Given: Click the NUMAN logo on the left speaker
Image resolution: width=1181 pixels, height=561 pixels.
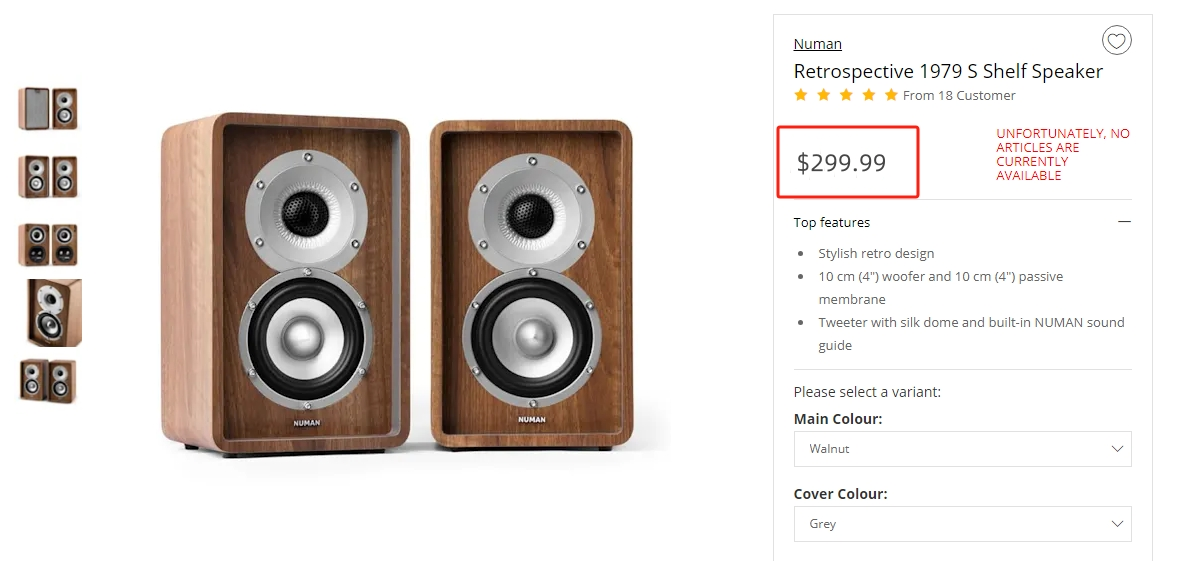Looking at the screenshot, I should [307, 423].
